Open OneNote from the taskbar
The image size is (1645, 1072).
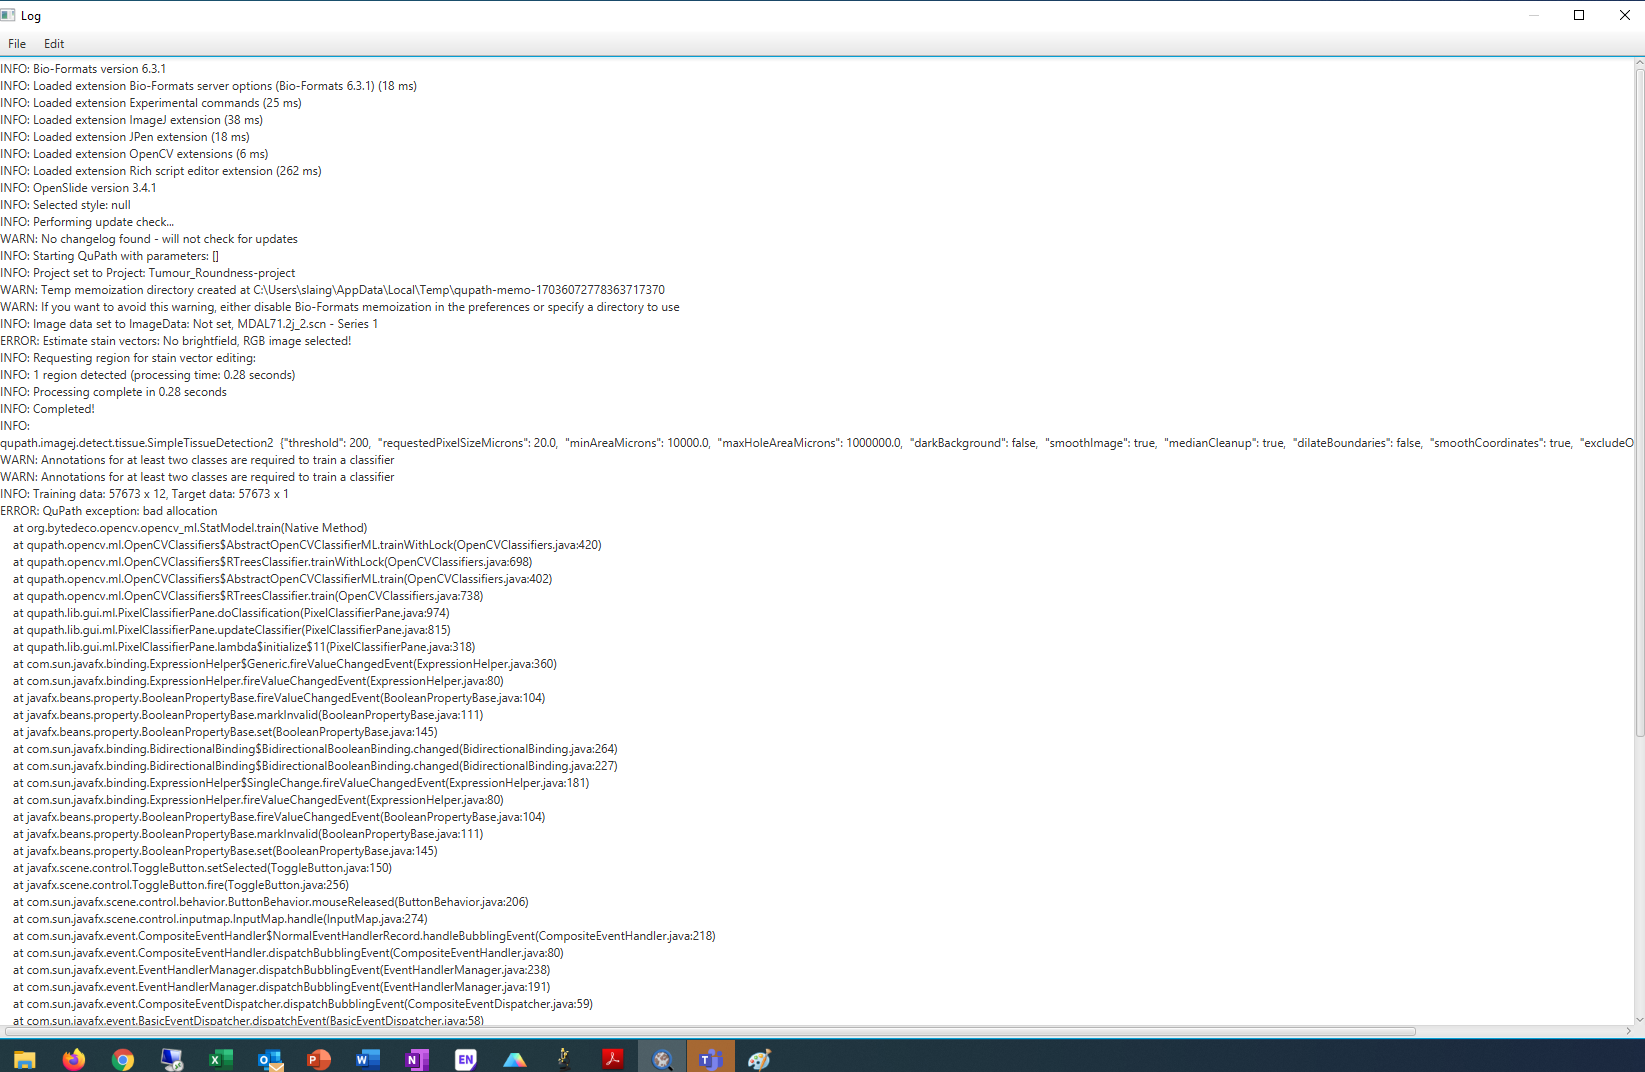[x=416, y=1057]
